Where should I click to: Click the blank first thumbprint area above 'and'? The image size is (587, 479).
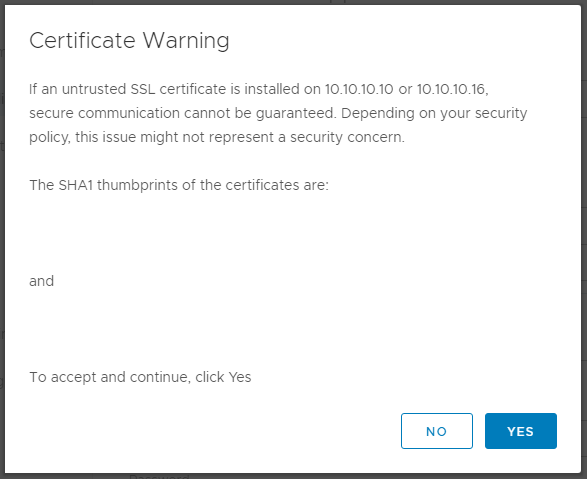(293, 233)
